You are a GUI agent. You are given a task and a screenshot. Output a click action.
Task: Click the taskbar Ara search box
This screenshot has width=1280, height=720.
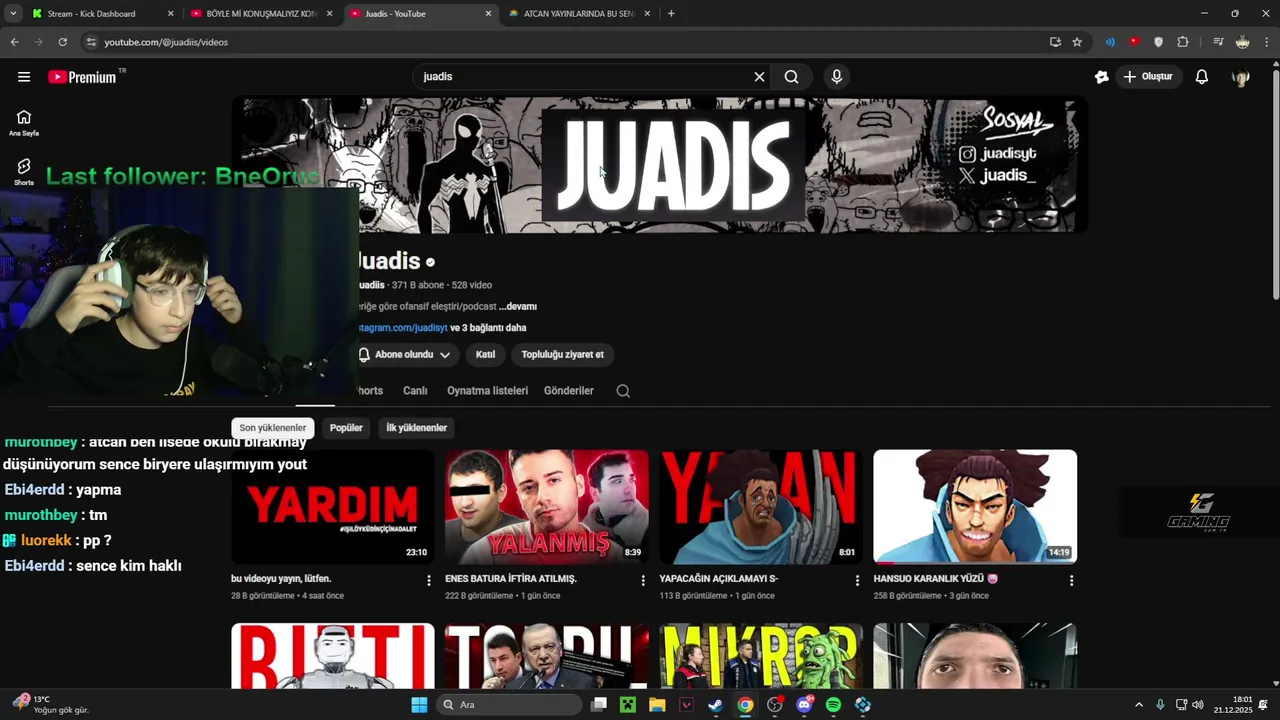tap(509, 705)
